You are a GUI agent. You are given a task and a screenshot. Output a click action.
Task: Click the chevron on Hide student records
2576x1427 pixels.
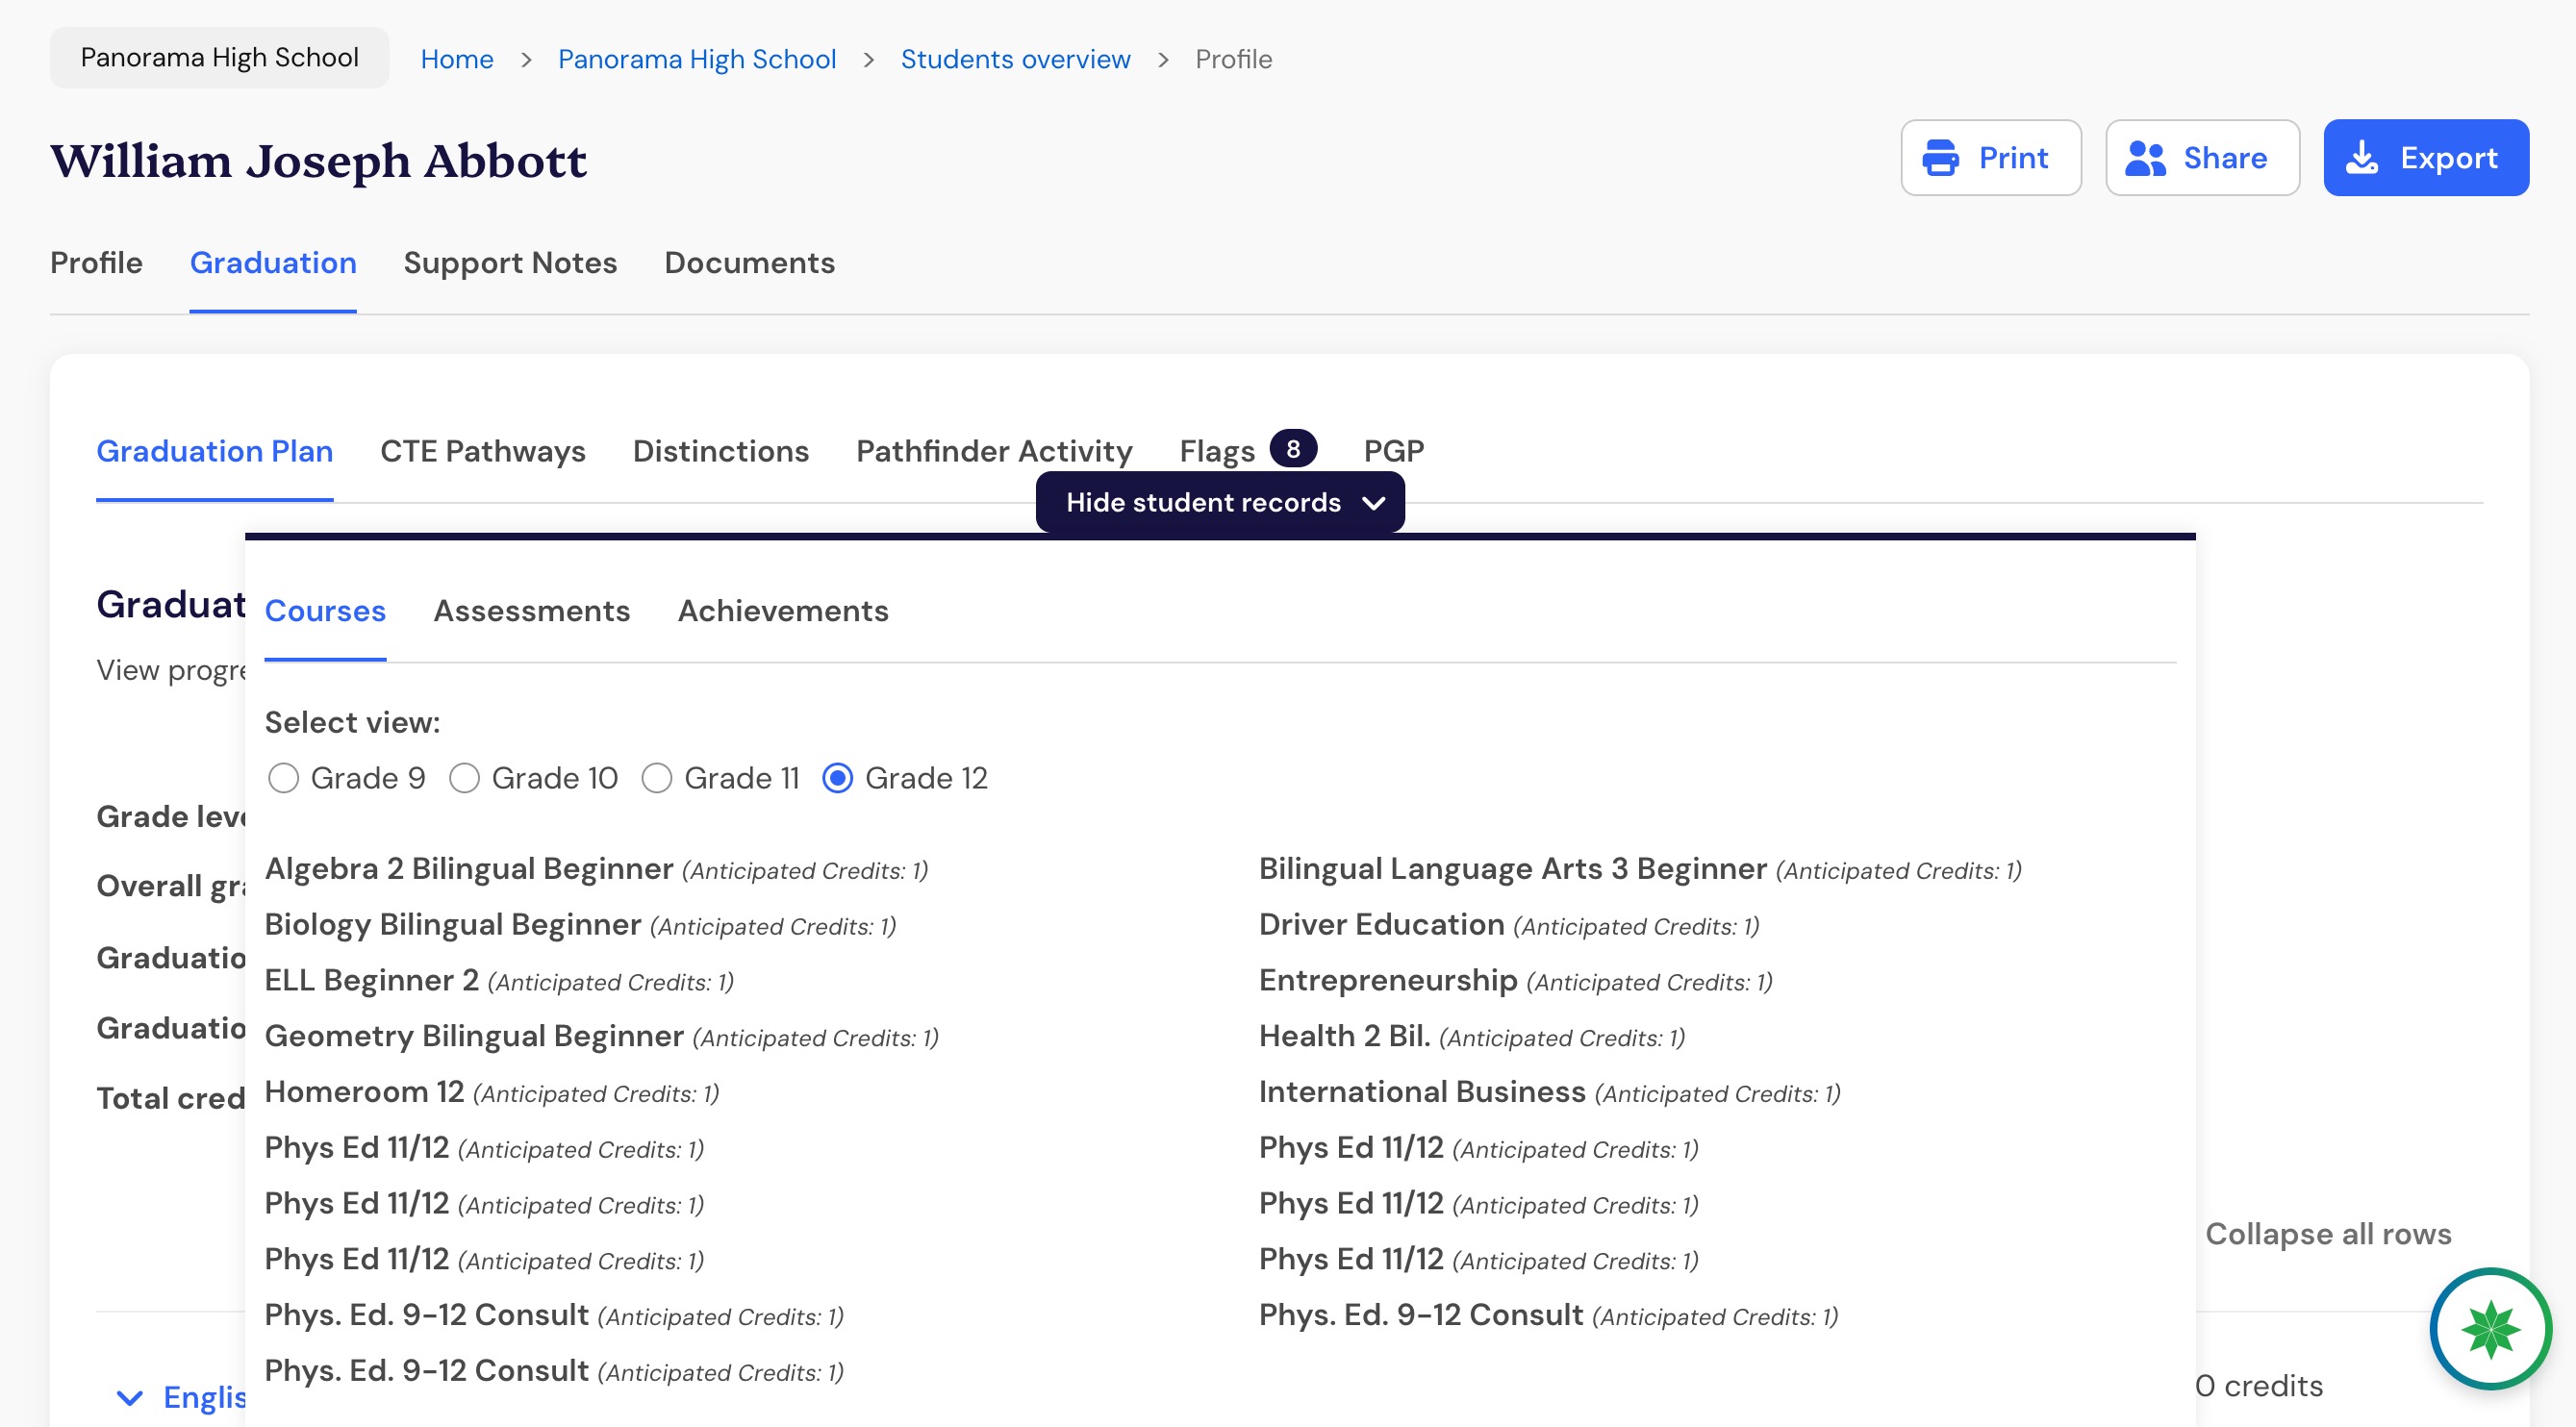(x=1374, y=503)
